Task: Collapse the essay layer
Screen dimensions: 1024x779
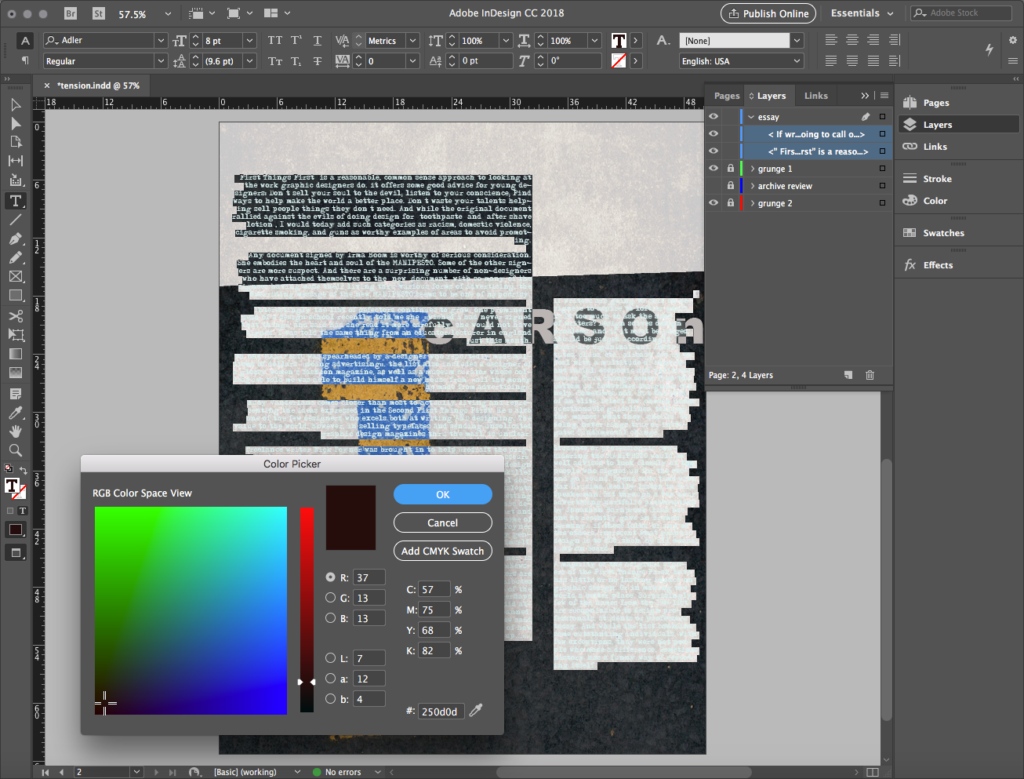Action: pyautogui.click(x=750, y=117)
